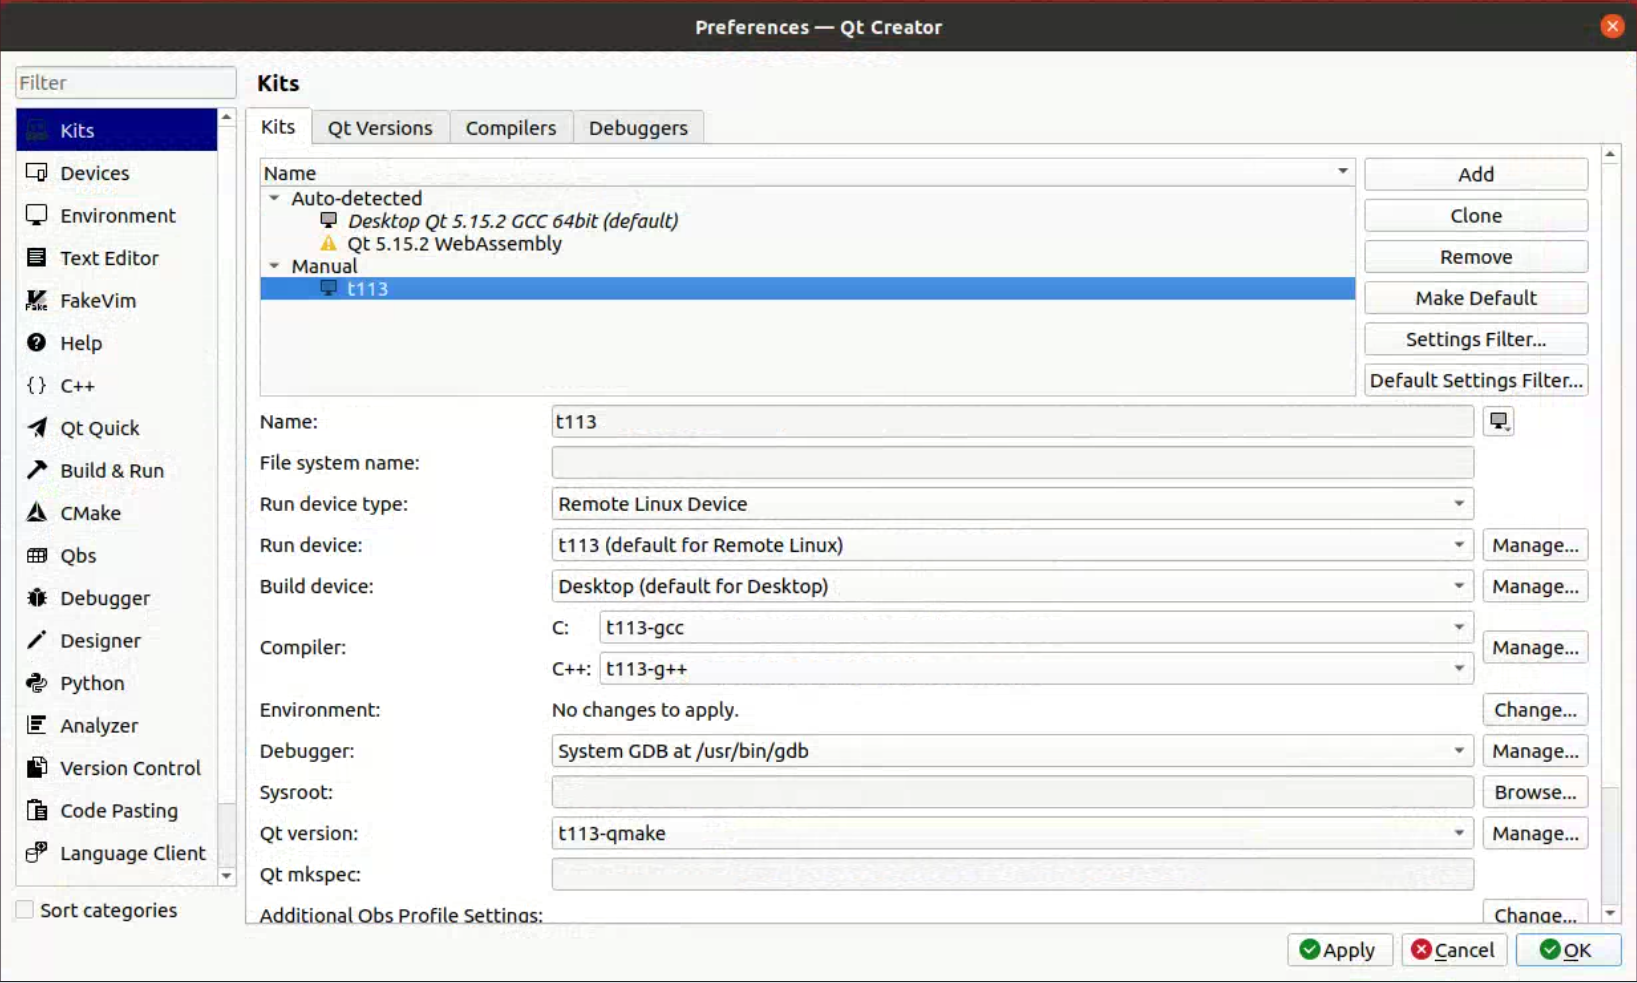
Task: Switch to the Debuggers tab
Action: pos(638,127)
